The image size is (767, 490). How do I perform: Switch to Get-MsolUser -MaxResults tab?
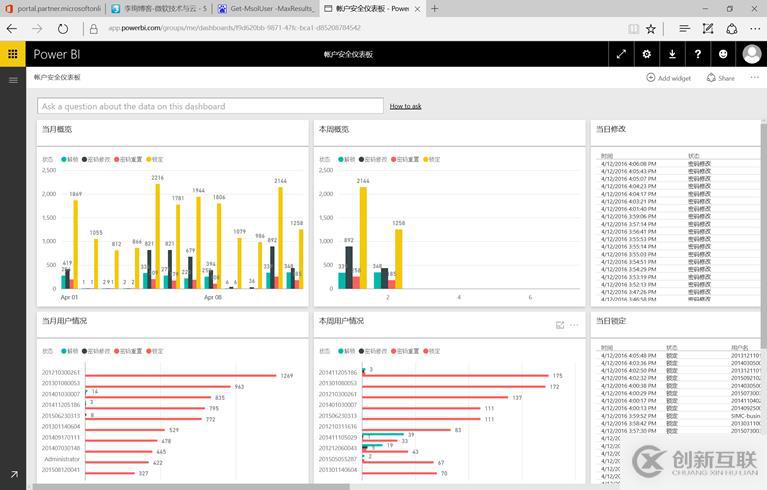pos(266,8)
